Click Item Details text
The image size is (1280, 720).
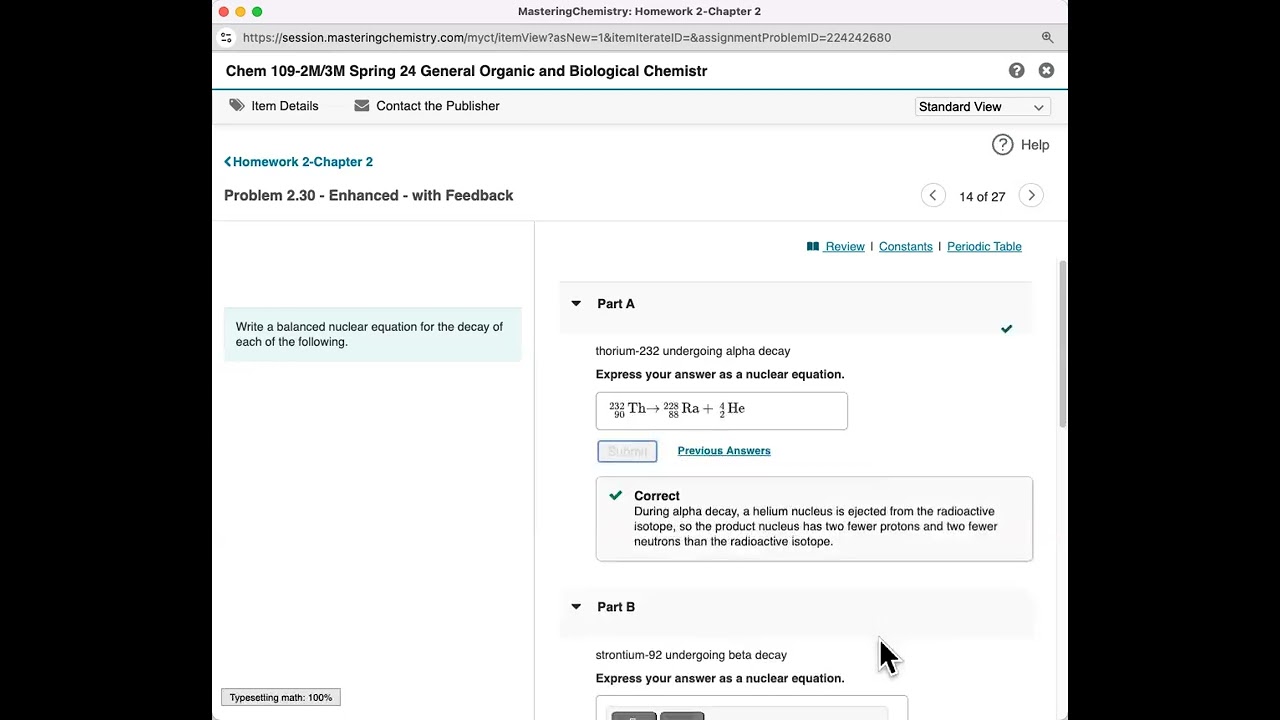pyautogui.click(x=285, y=106)
